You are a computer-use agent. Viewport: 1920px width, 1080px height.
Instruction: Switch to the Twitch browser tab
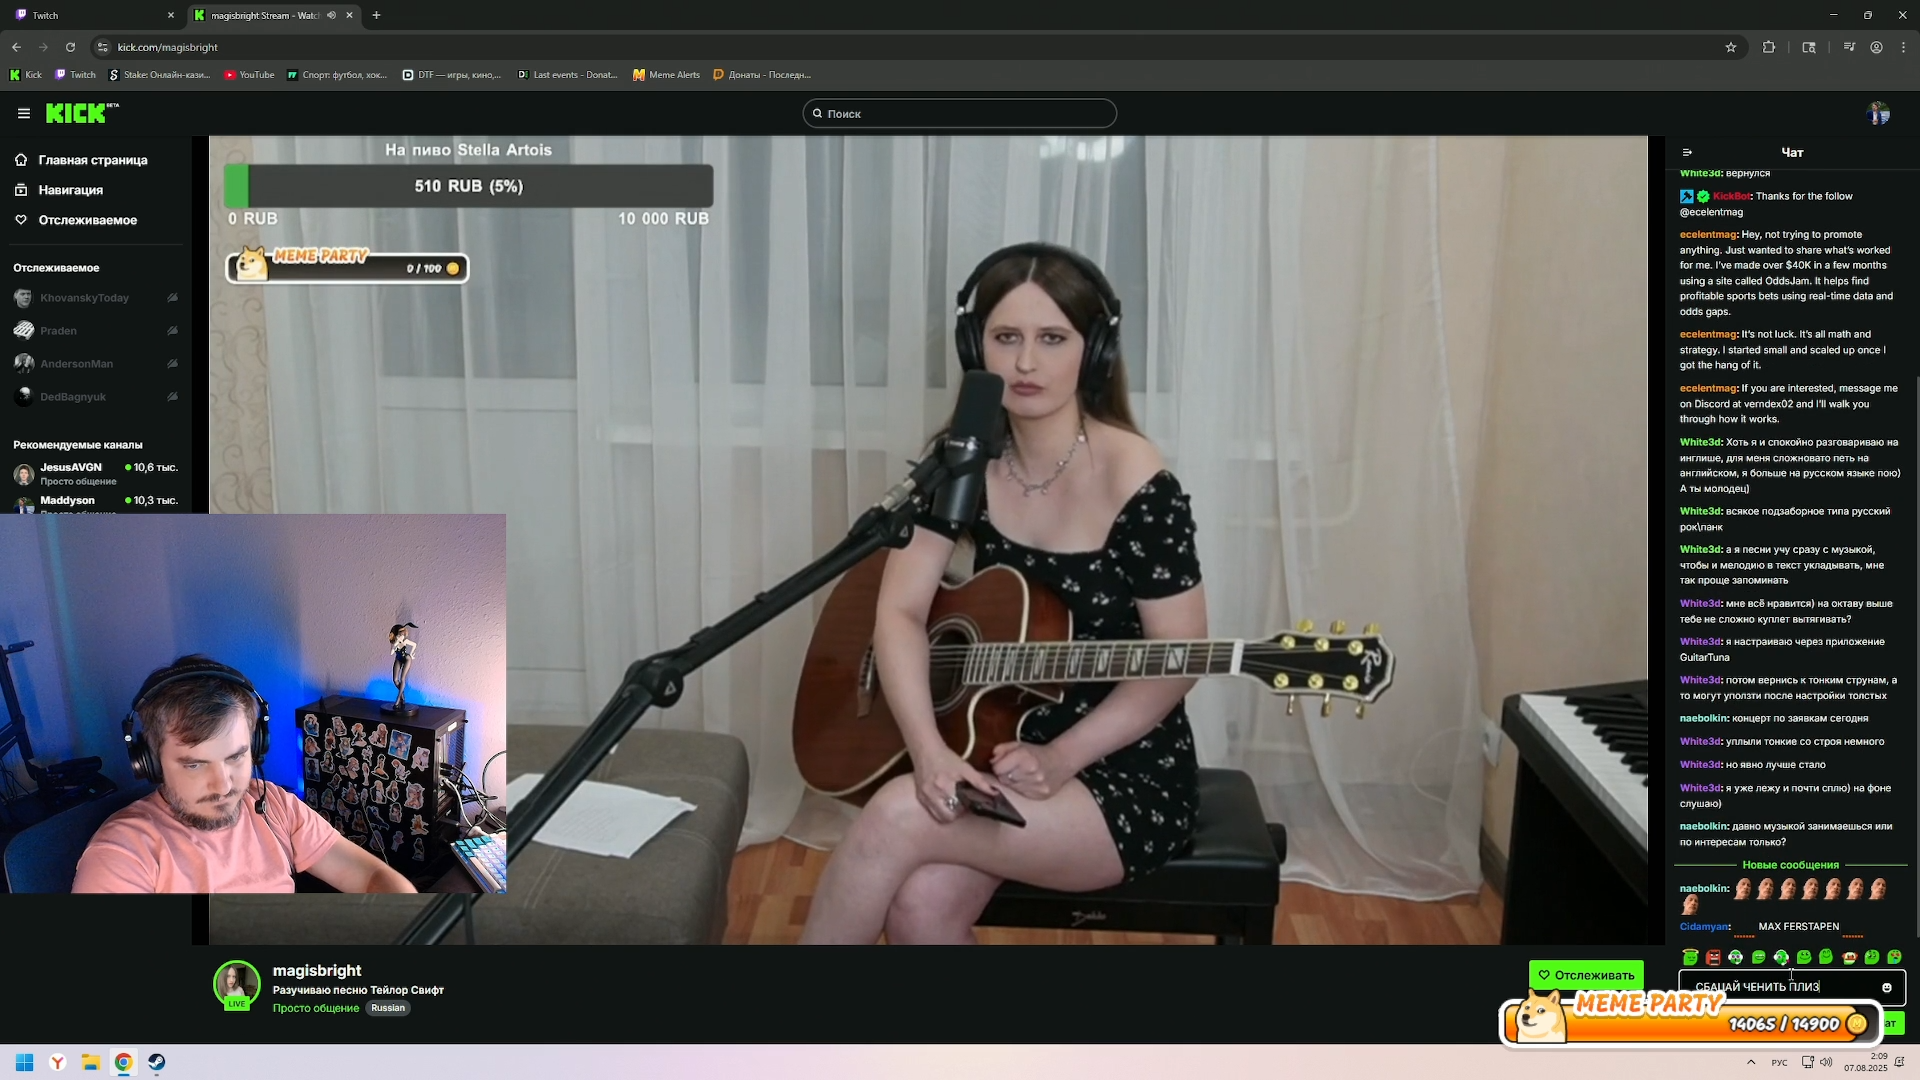pos(90,15)
